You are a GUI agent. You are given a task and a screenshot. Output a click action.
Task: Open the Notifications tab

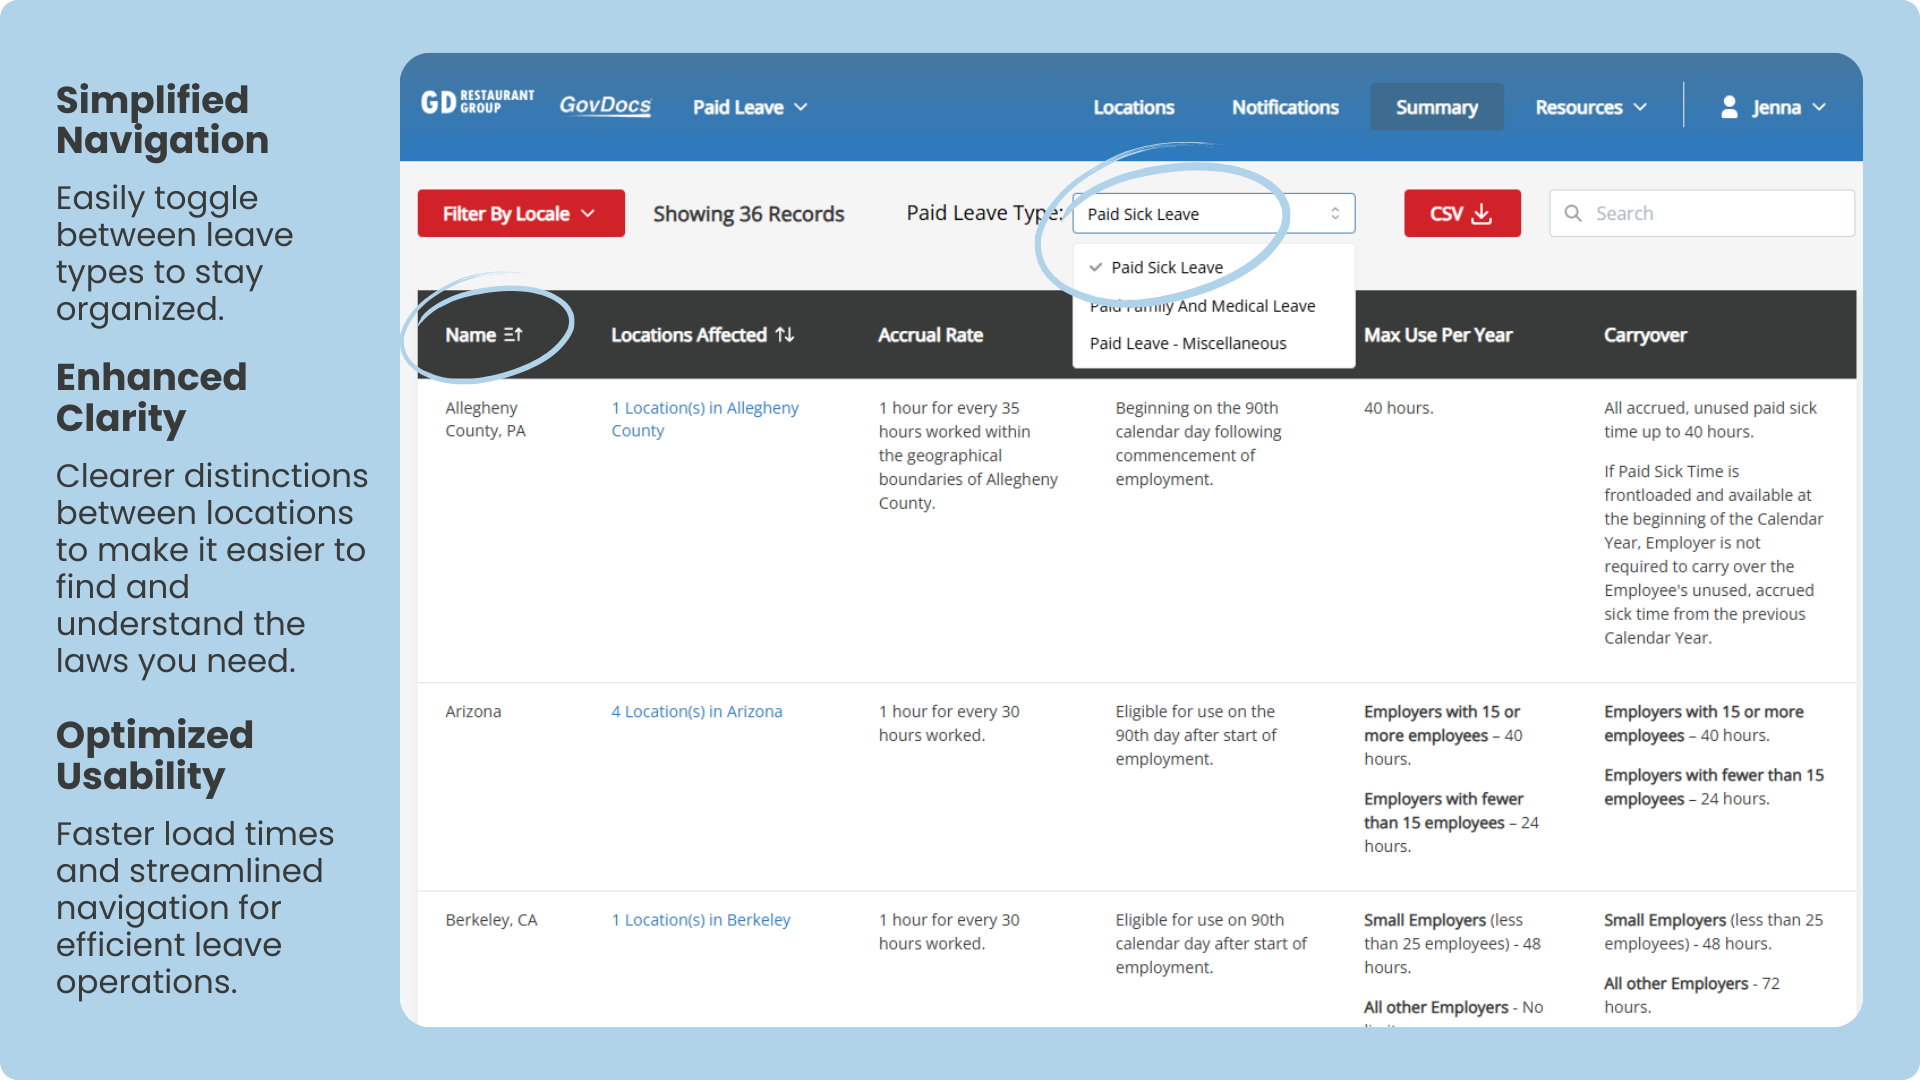click(1284, 107)
